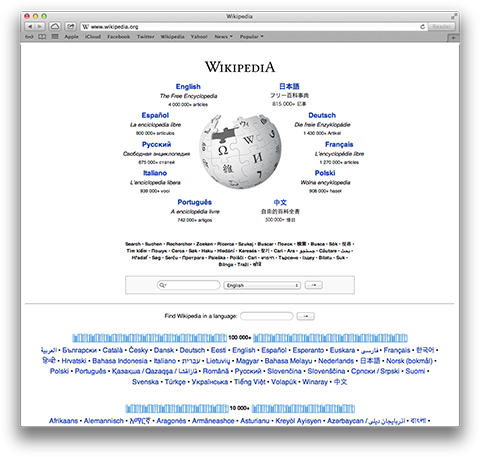The image size is (480, 457).
Task: Click the Wikipedia search text field
Action: [x=189, y=285]
